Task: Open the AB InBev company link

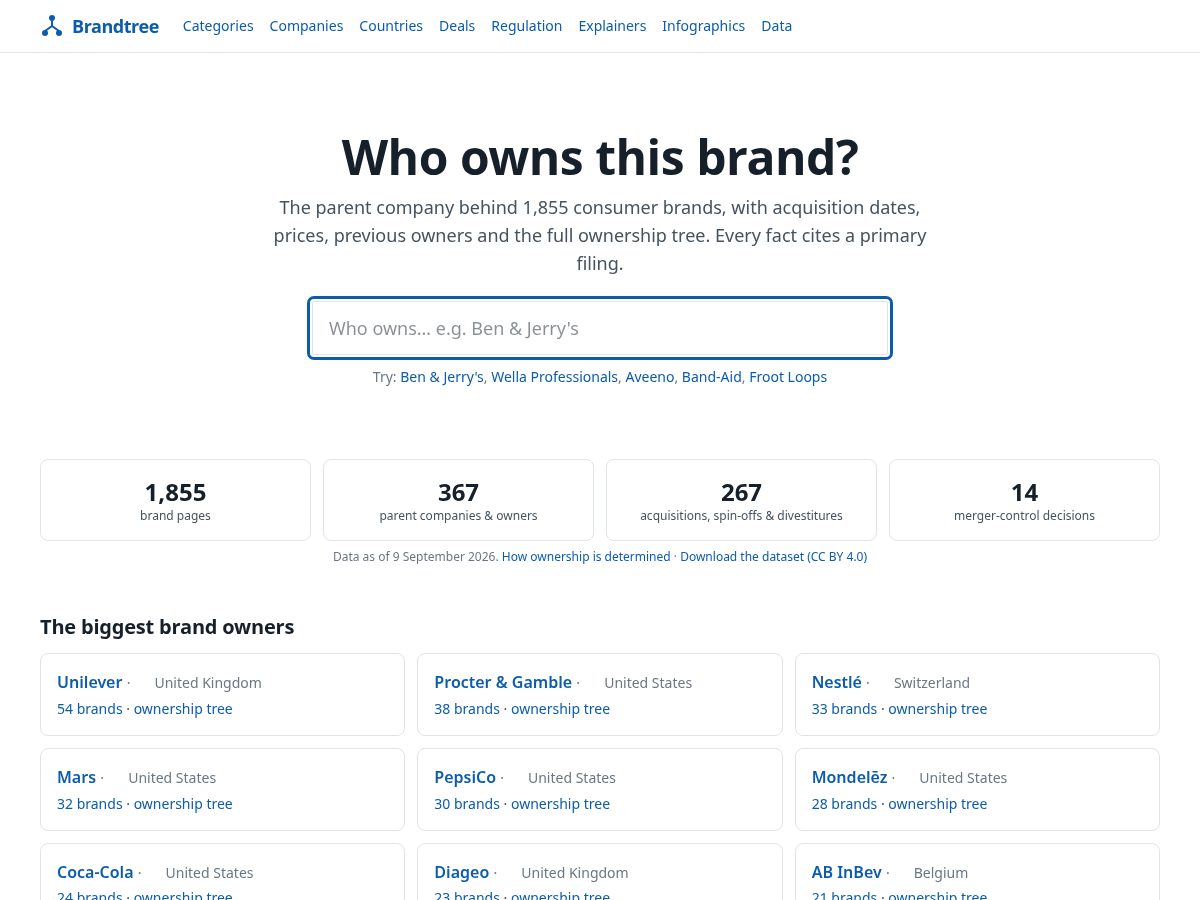Action: click(846, 872)
